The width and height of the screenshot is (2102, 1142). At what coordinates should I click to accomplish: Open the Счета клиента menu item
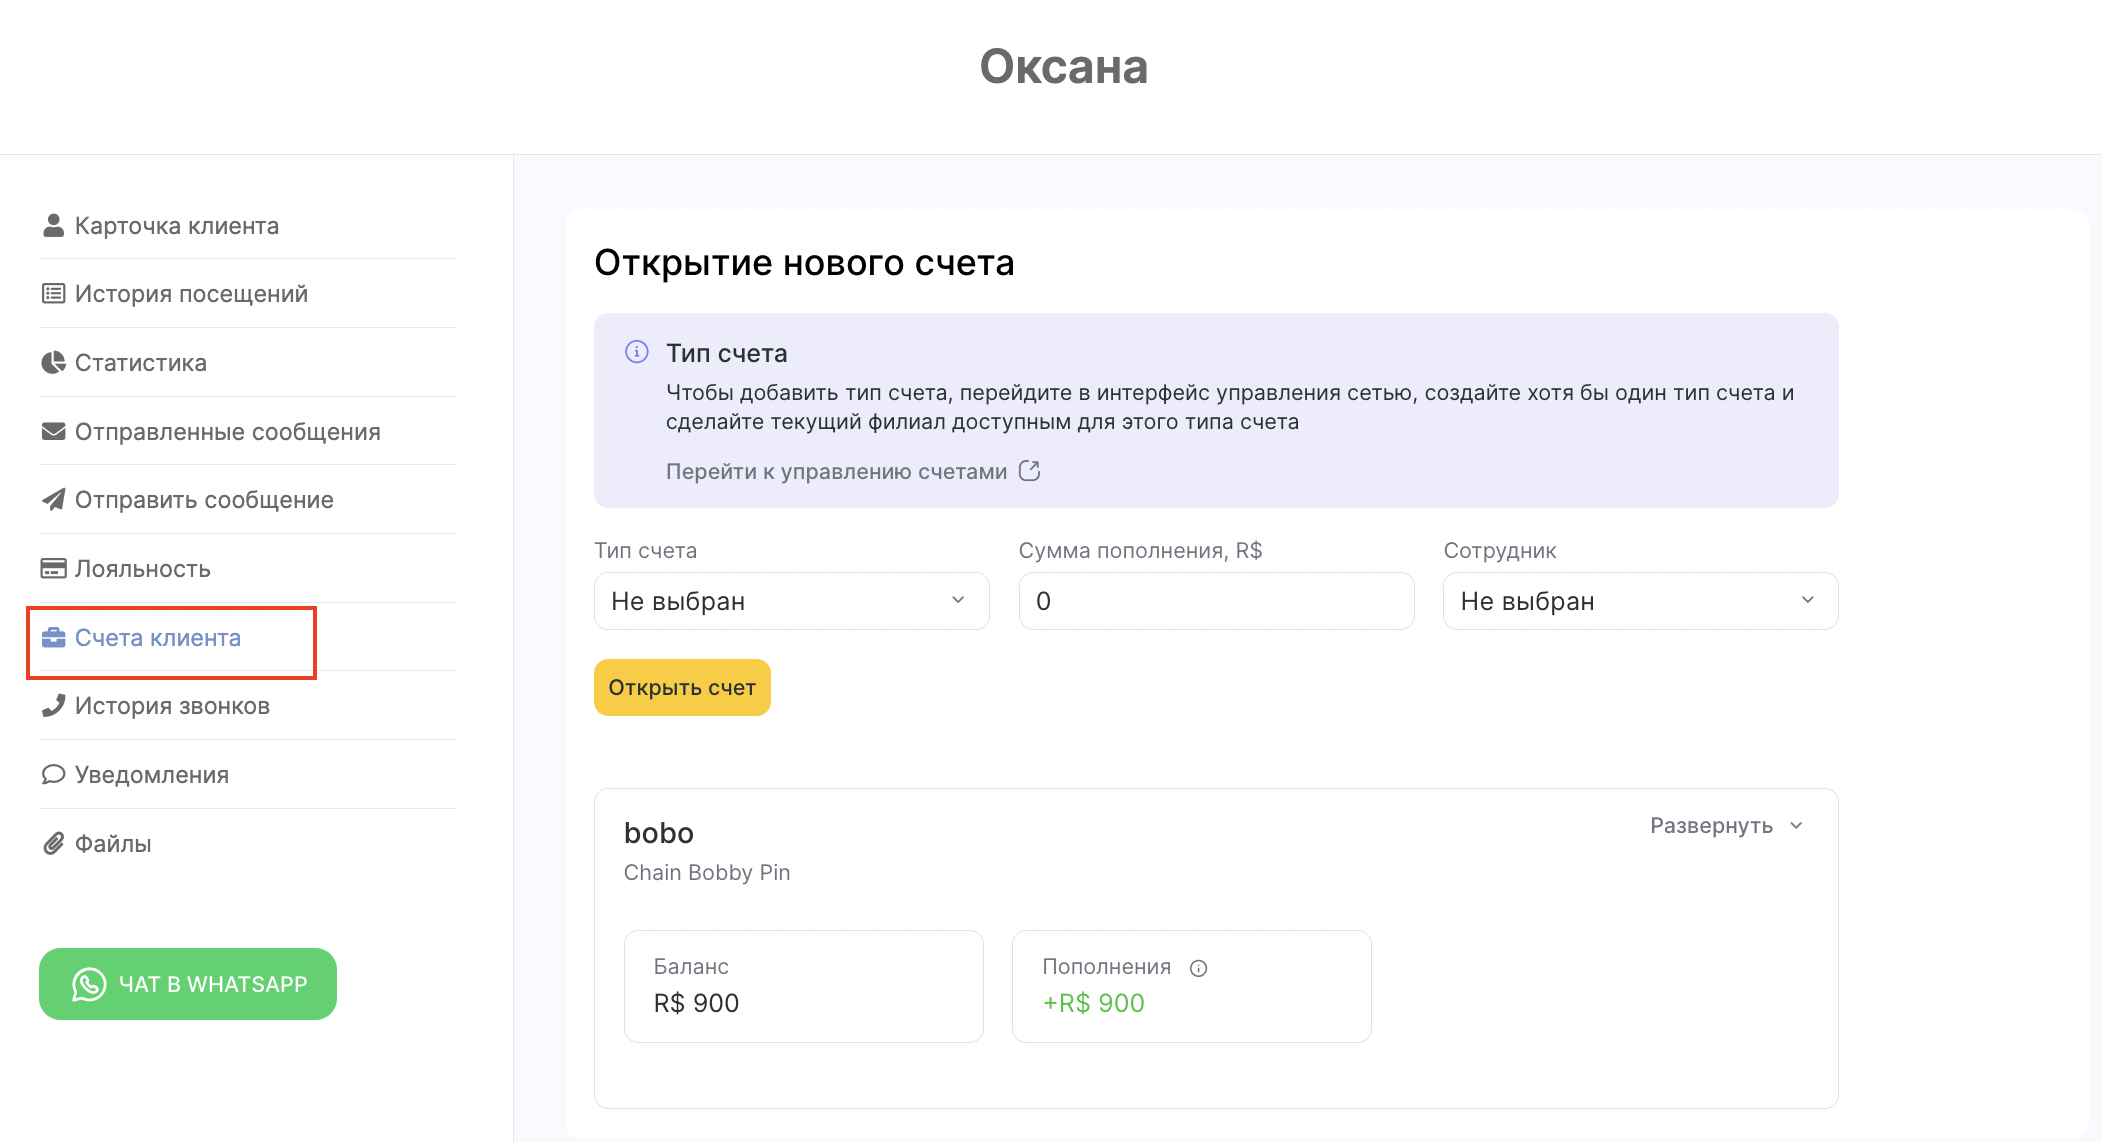pos(158,638)
